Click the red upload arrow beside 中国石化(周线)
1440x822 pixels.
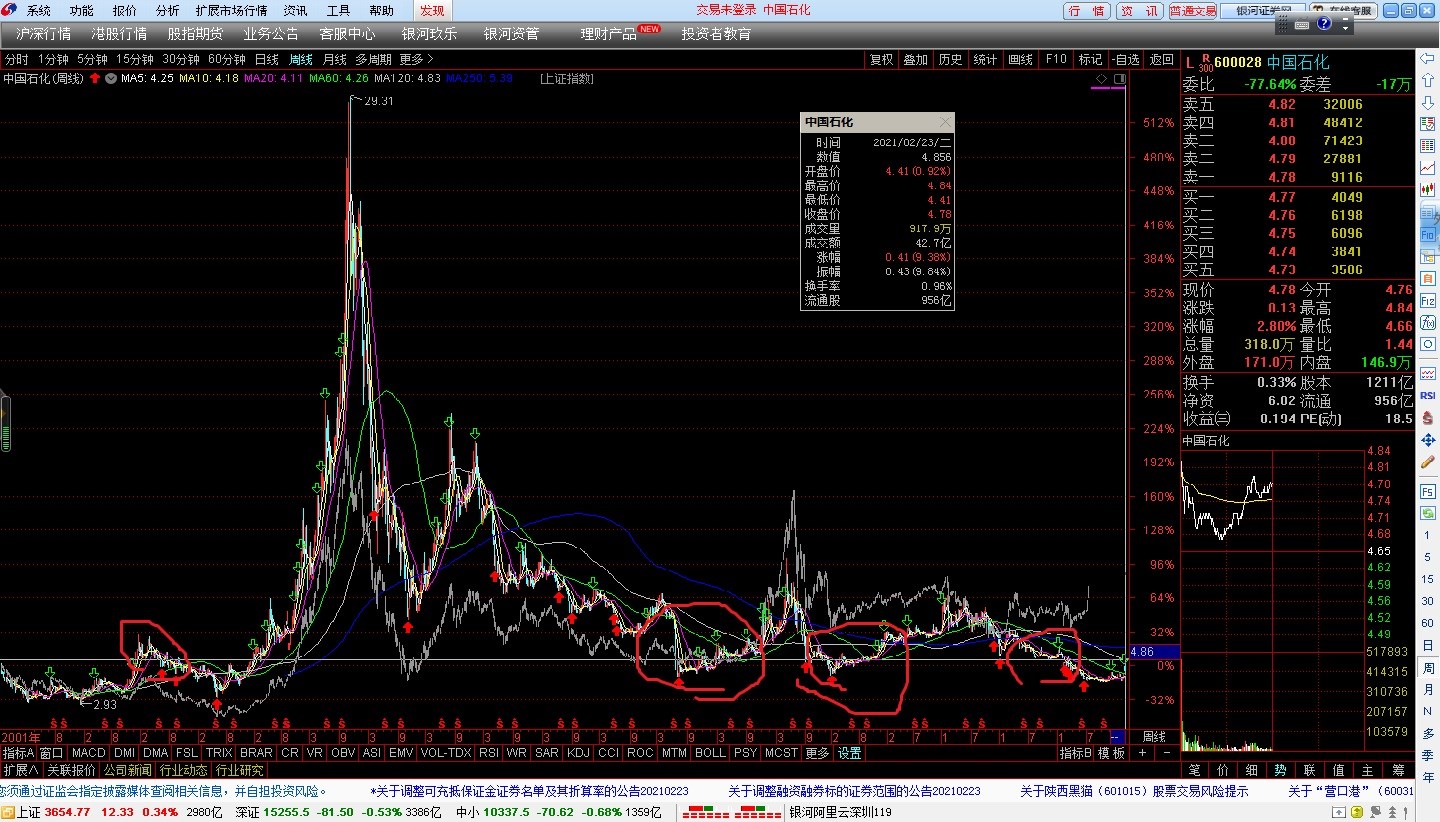tap(95, 78)
